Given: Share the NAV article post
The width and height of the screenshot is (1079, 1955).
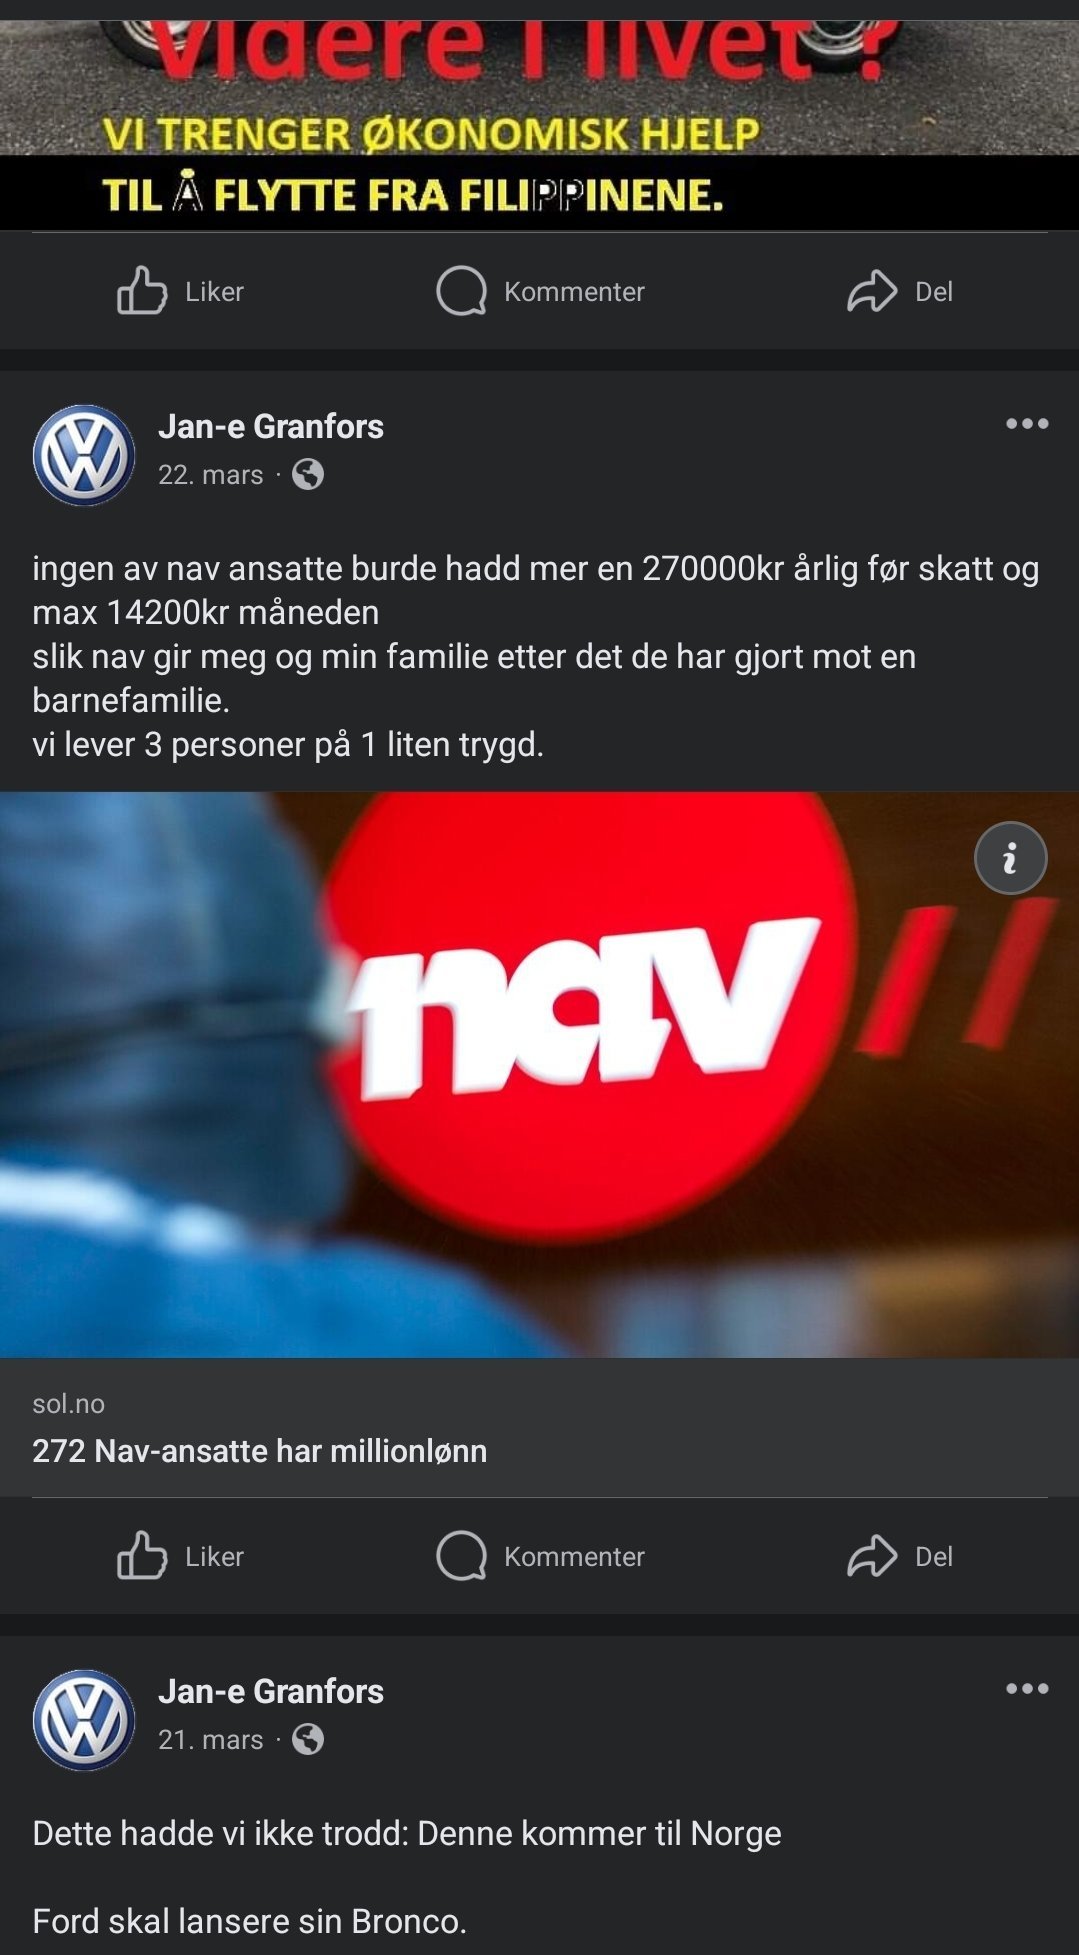Looking at the screenshot, I should click(x=900, y=1556).
